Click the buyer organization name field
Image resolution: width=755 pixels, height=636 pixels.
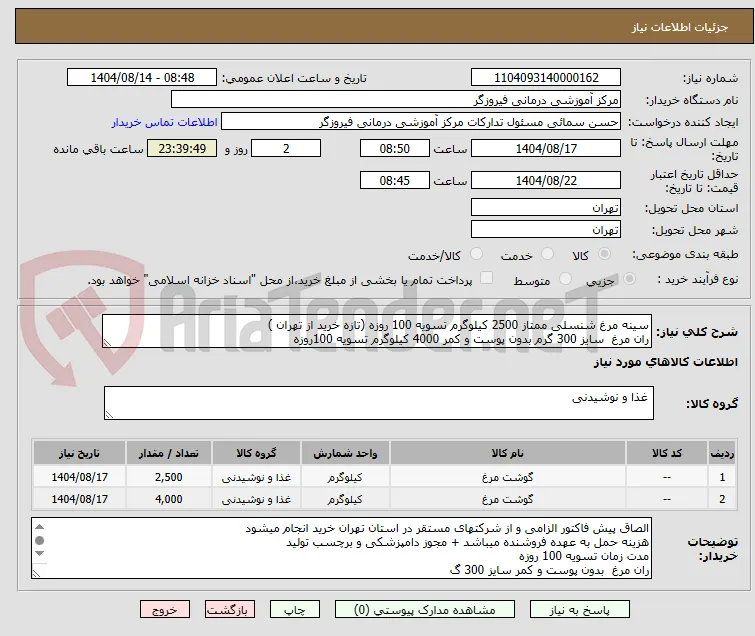pos(396,100)
